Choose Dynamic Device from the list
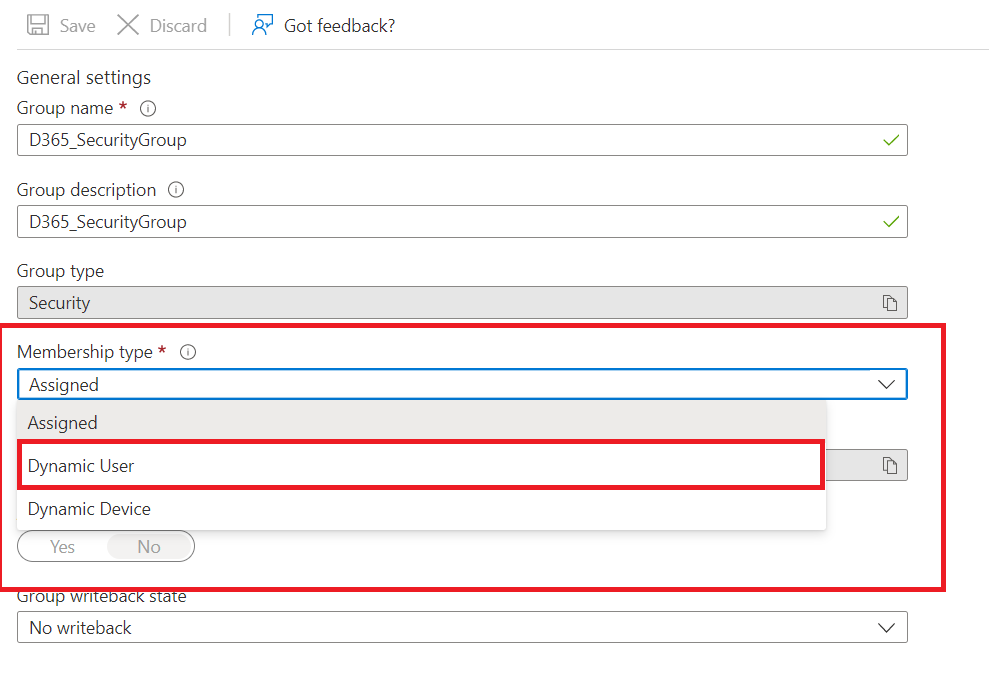 pos(89,509)
